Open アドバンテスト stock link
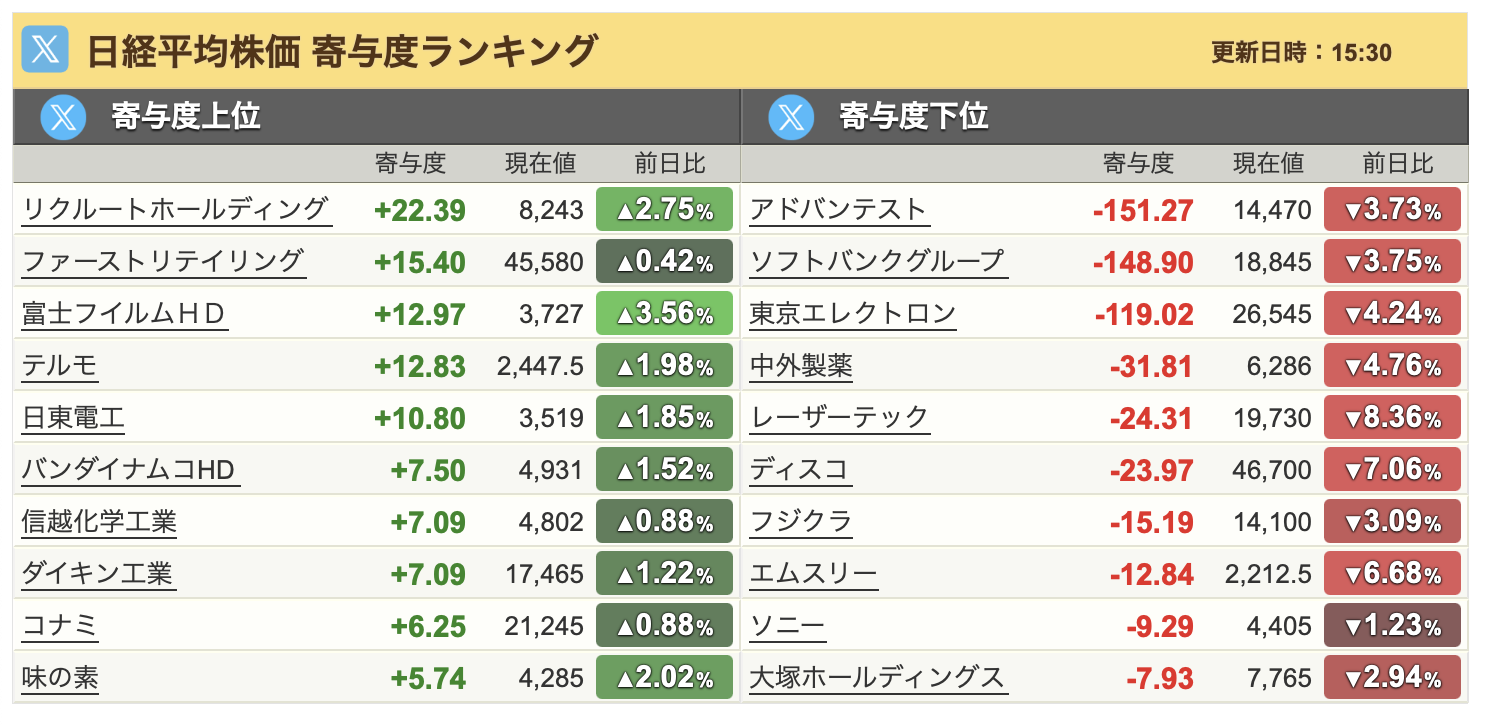This screenshot has height=726, width=1486. tap(838, 209)
